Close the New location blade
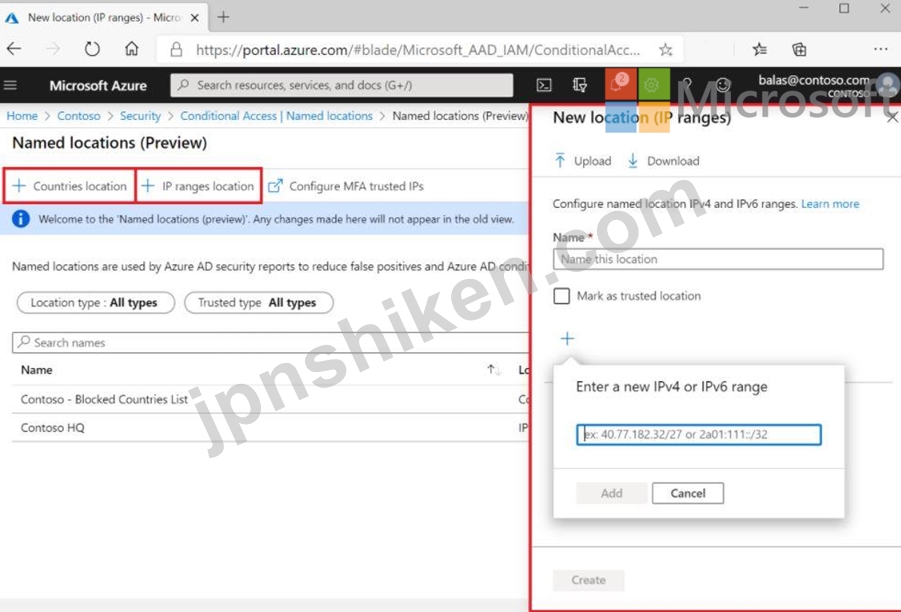 (x=892, y=118)
